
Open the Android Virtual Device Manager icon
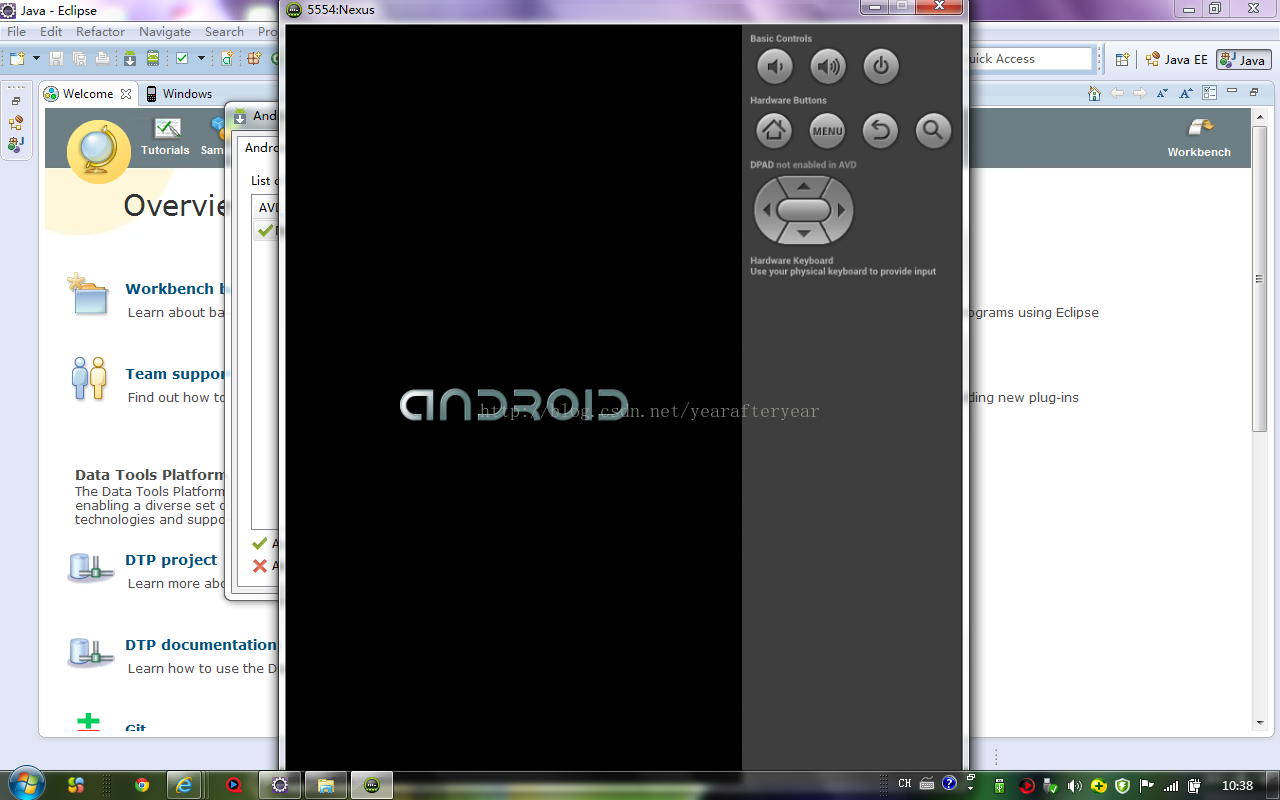tap(152, 59)
